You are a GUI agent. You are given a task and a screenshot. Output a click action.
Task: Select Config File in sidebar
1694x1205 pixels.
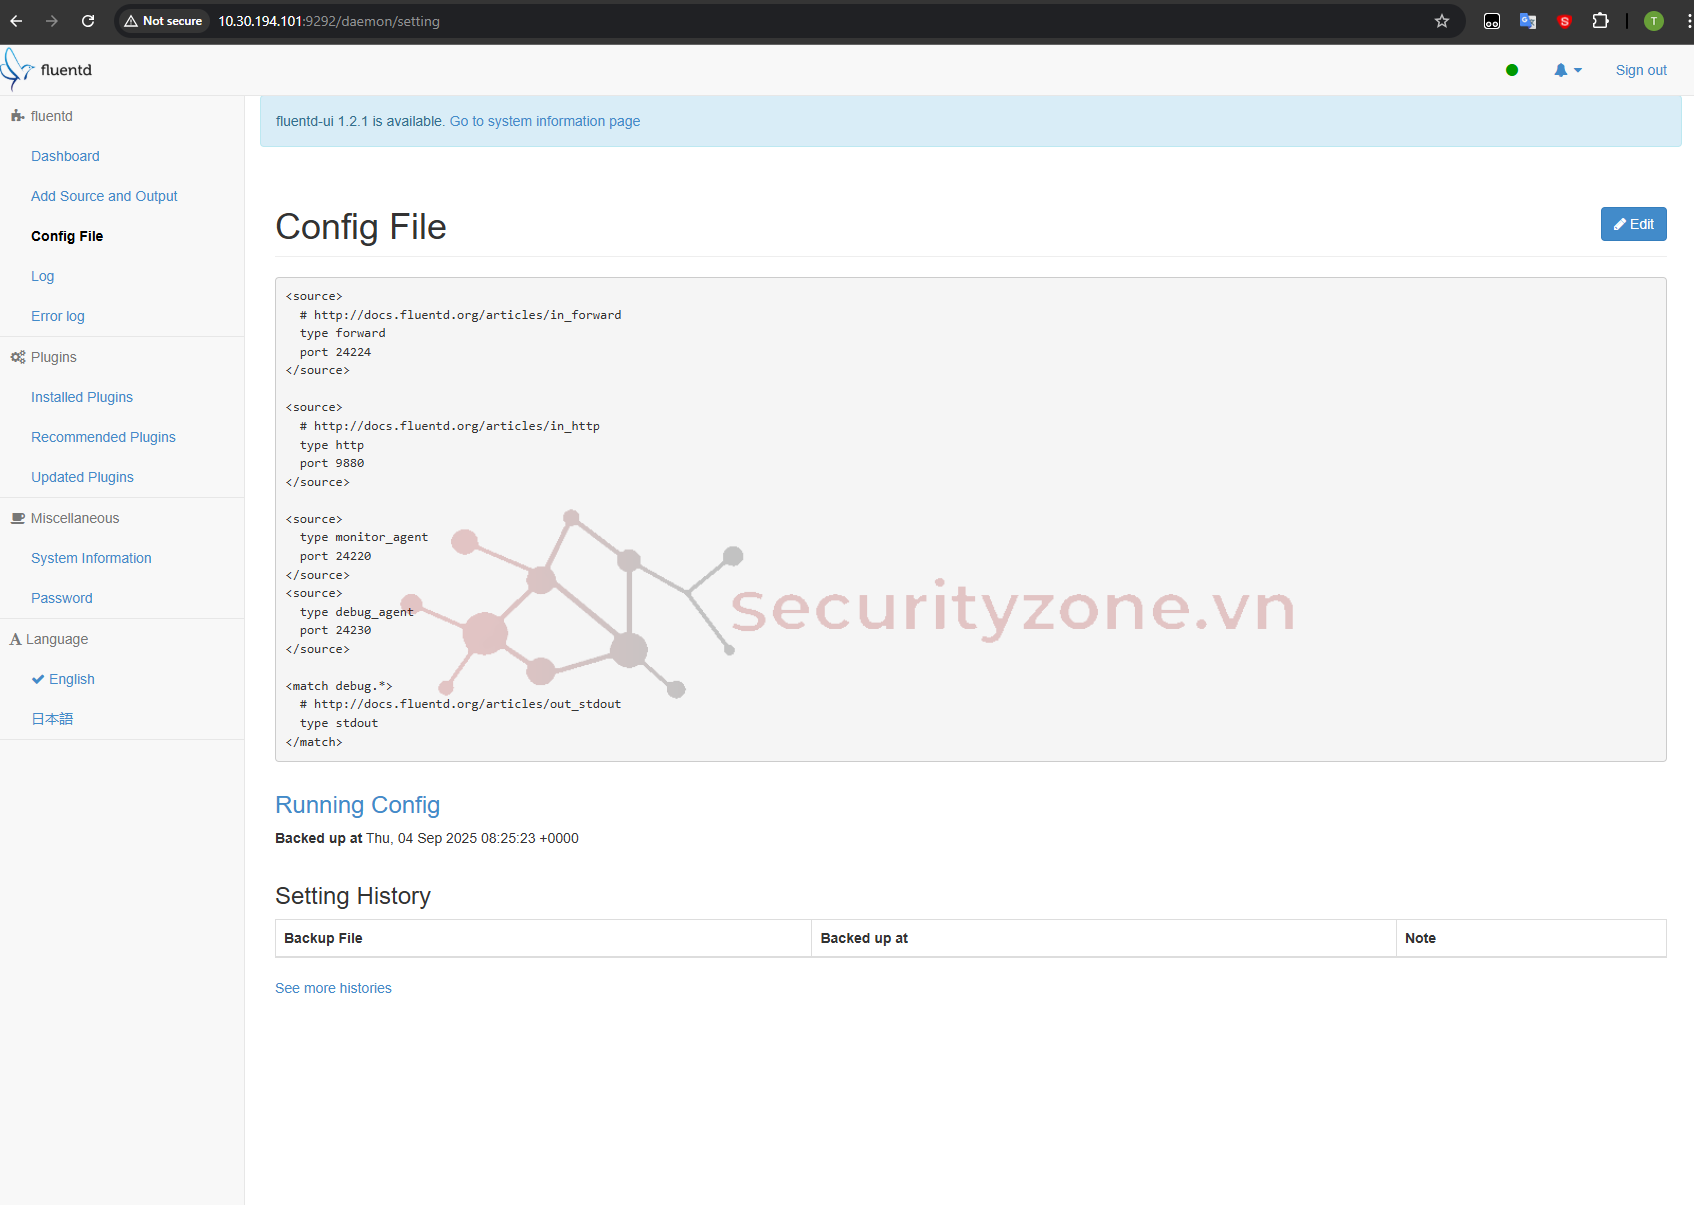tap(67, 236)
